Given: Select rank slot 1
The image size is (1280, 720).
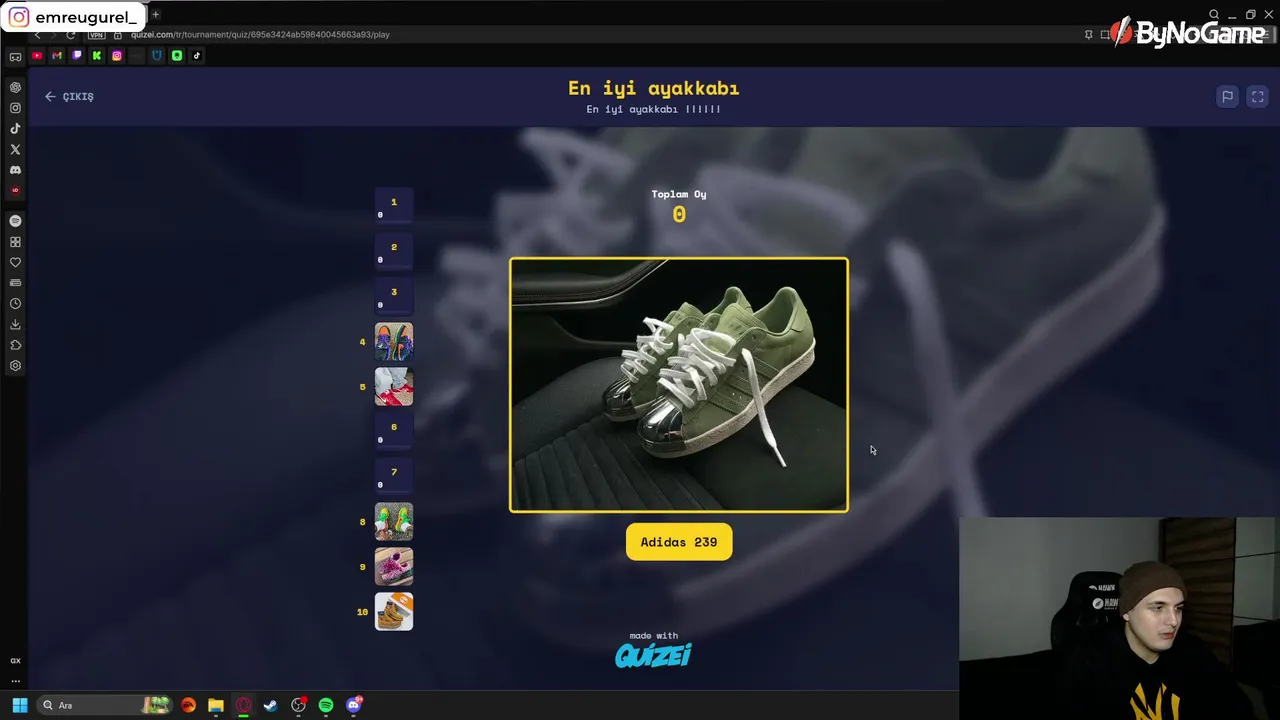Looking at the screenshot, I should point(394,207).
